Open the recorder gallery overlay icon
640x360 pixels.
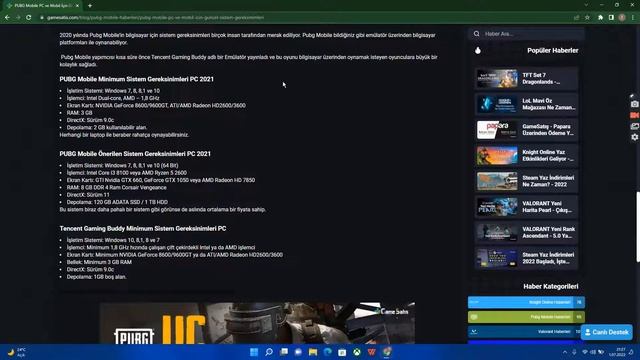point(634,127)
